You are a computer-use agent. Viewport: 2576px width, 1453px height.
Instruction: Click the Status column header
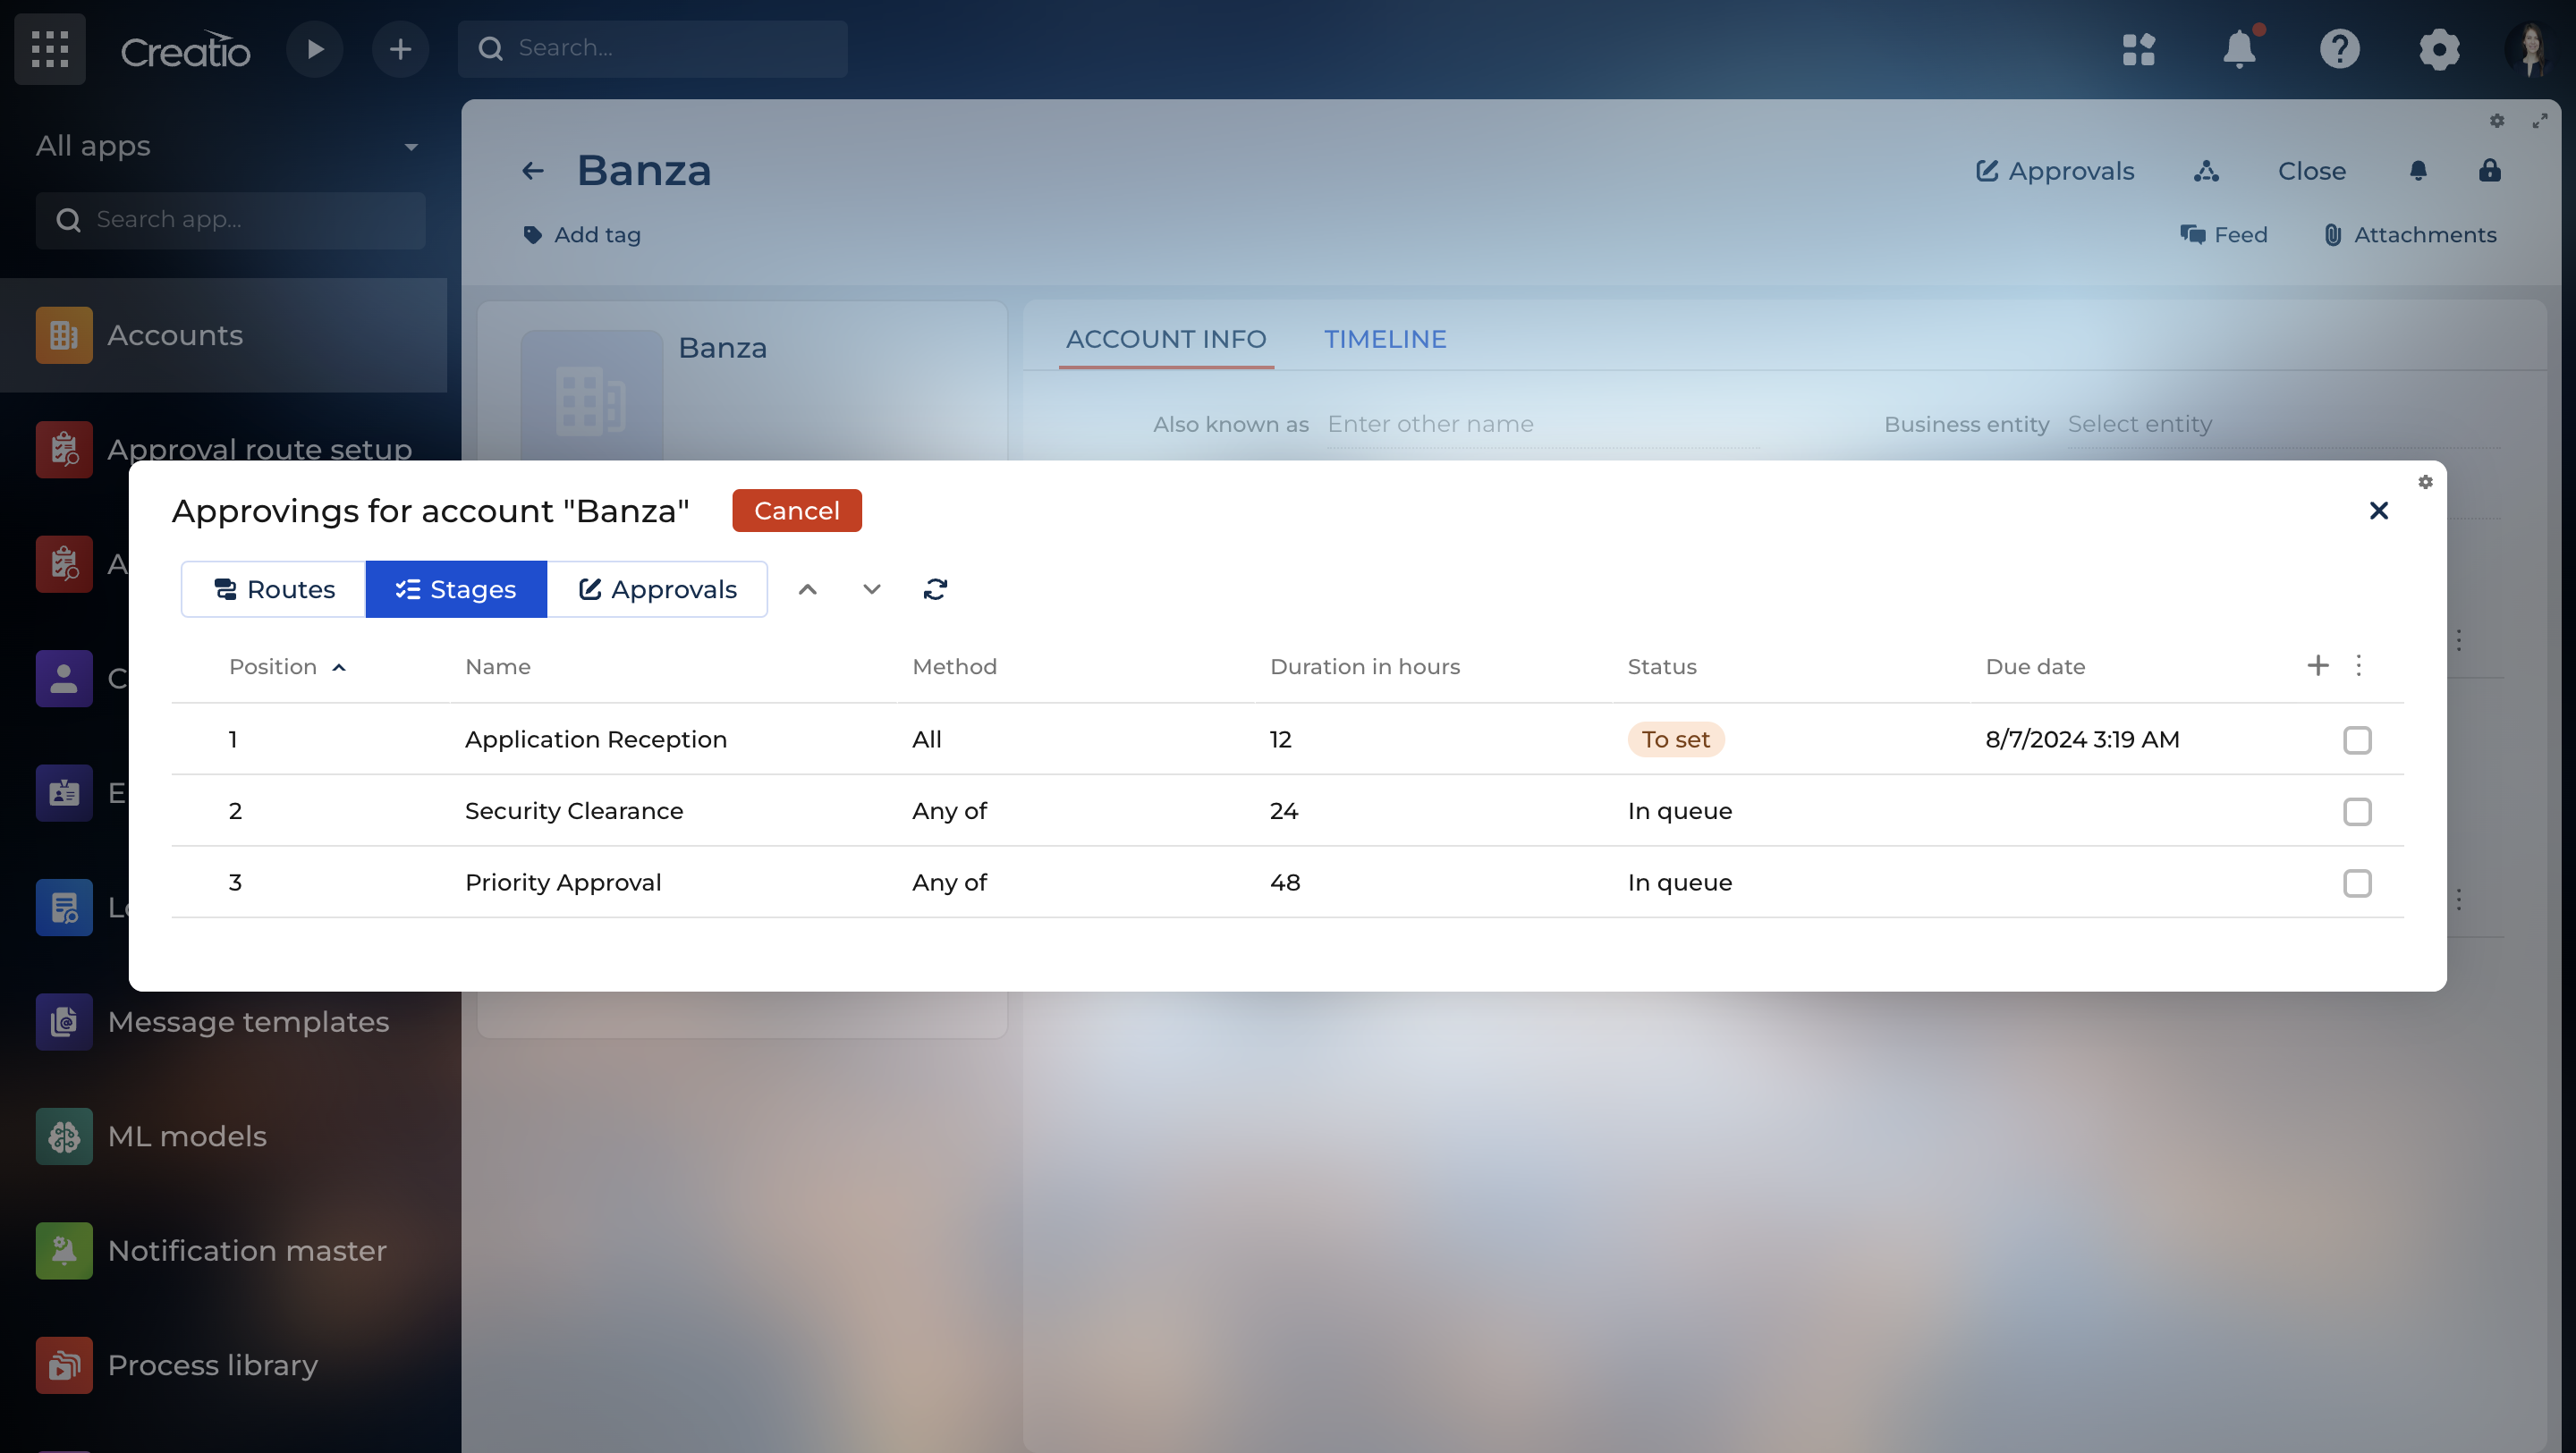1661,666
